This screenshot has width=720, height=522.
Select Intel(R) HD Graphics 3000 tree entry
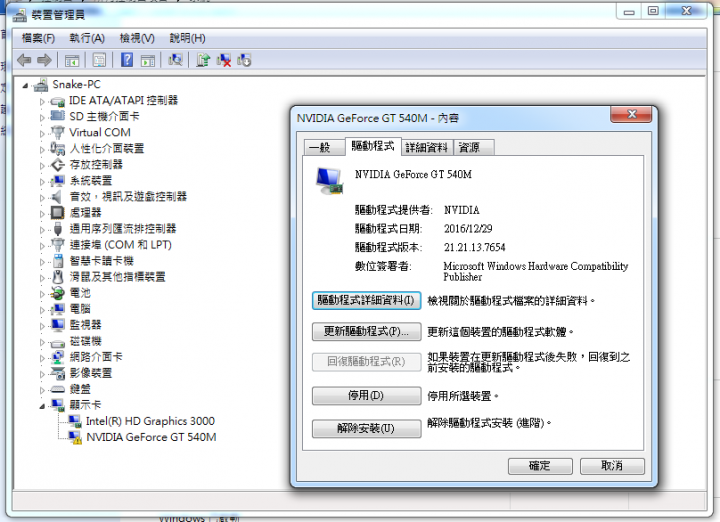(150, 421)
